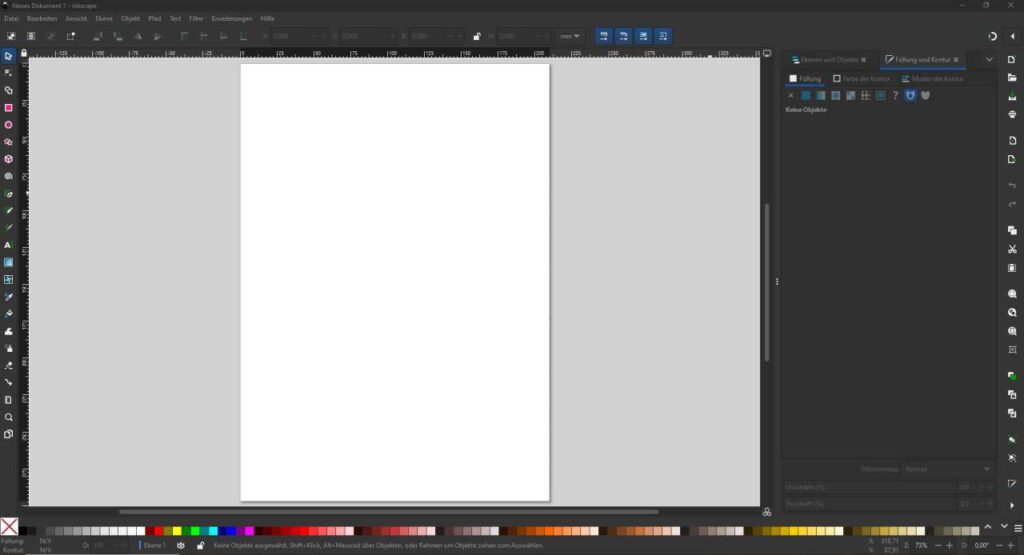Screen dimensions: 1024x555
Task: Toggle scale stroke width with object button
Action: click(x=603, y=37)
